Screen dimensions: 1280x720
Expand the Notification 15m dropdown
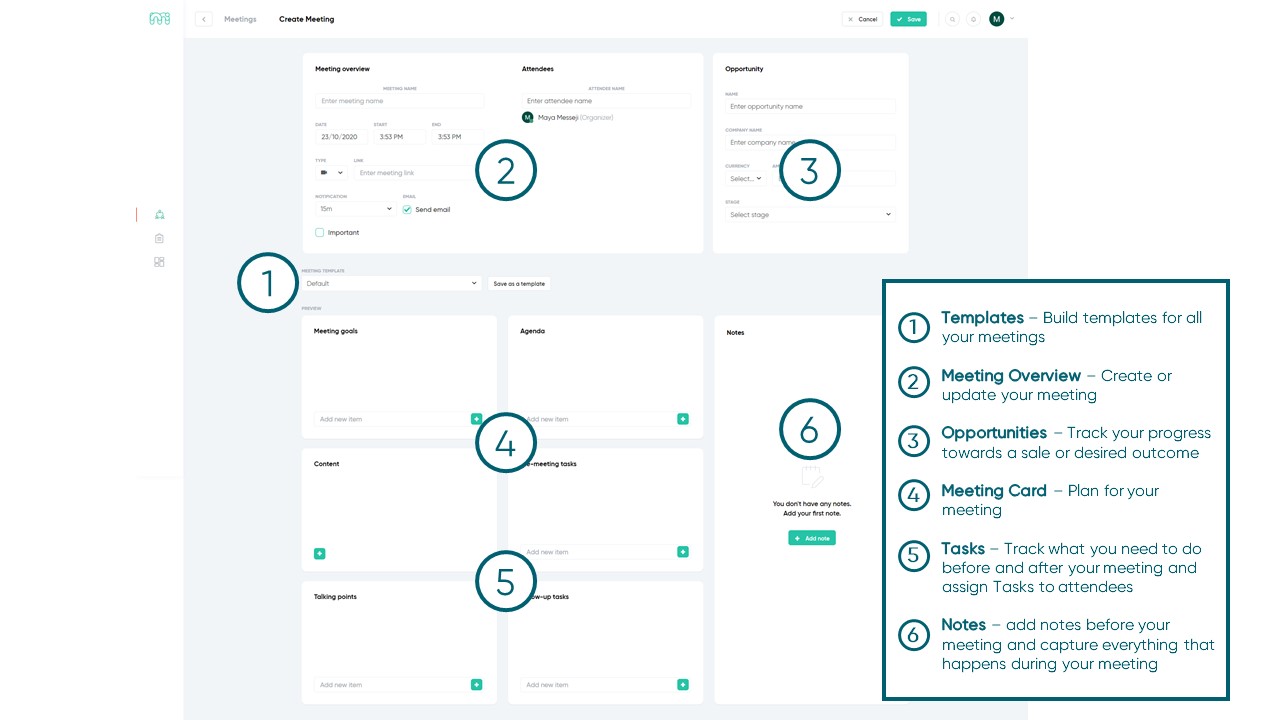click(x=355, y=209)
